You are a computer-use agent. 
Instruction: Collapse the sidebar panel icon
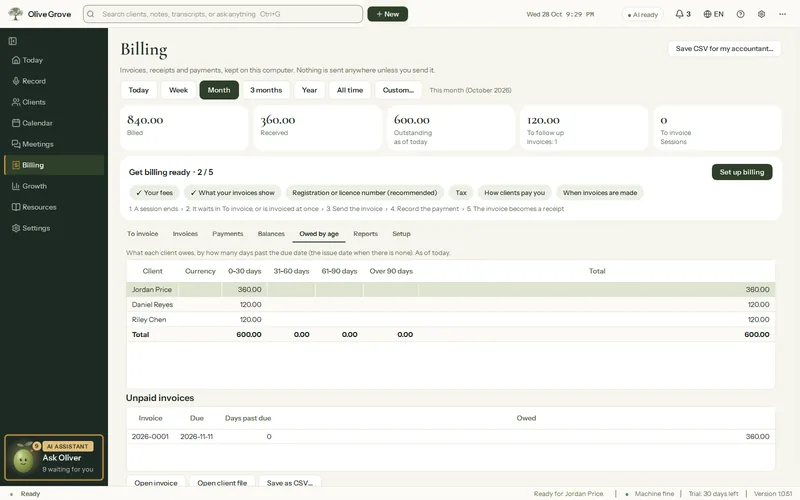point(13,41)
